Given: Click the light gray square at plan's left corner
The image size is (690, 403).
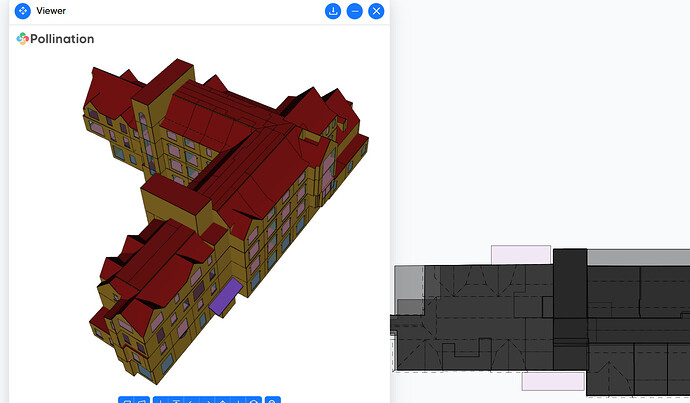Looking at the screenshot, I should coord(408,283).
